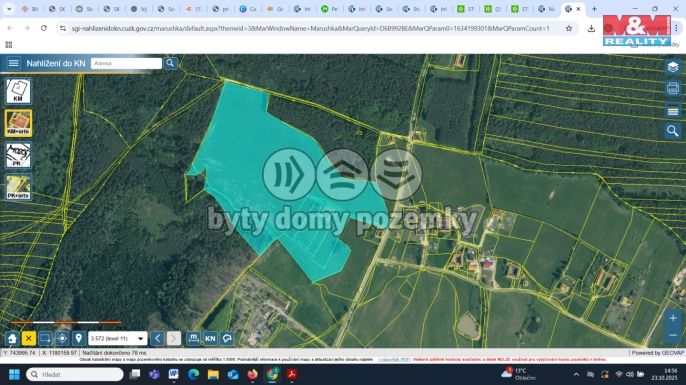Image resolution: width=686 pixels, height=385 pixels.
Task: Open Word from the taskbar
Action: point(174,374)
